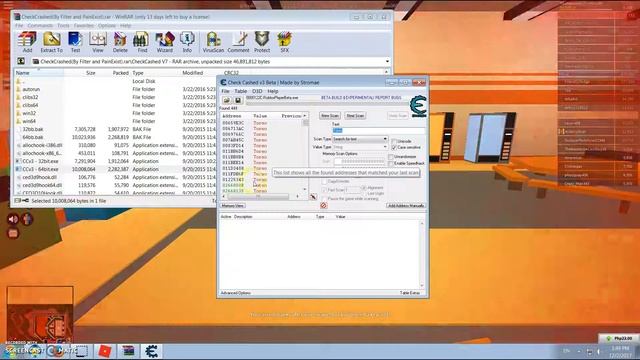This screenshot has height=360, width=640.
Task: Select CCv3 - 64bit.exe in WinRAR list
Action: 40,169
